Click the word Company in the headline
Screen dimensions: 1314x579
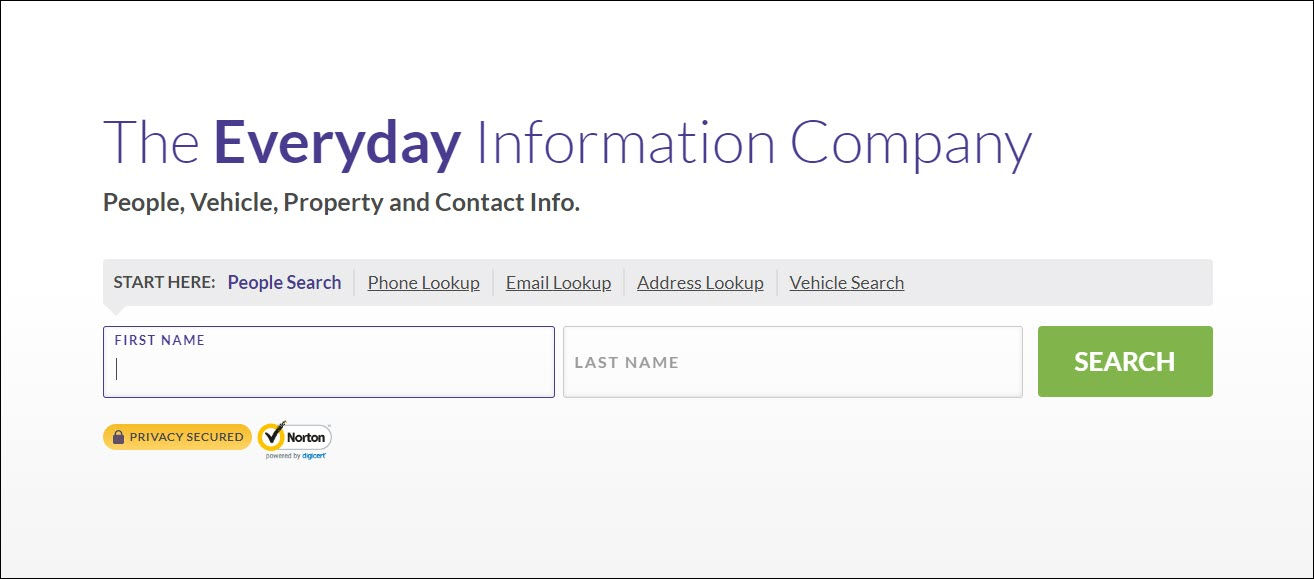(911, 145)
